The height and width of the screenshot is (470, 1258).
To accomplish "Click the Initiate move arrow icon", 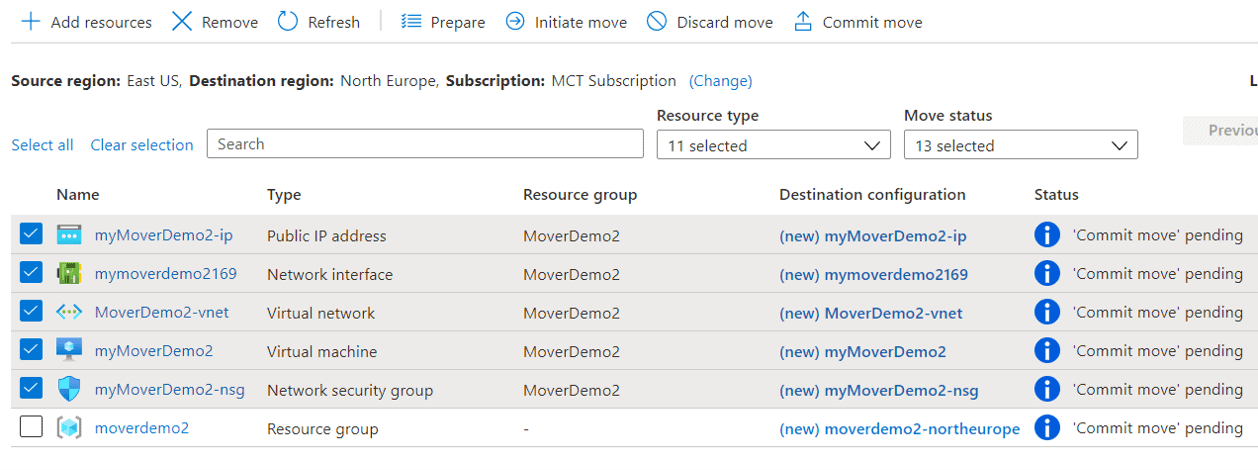I will (x=515, y=22).
